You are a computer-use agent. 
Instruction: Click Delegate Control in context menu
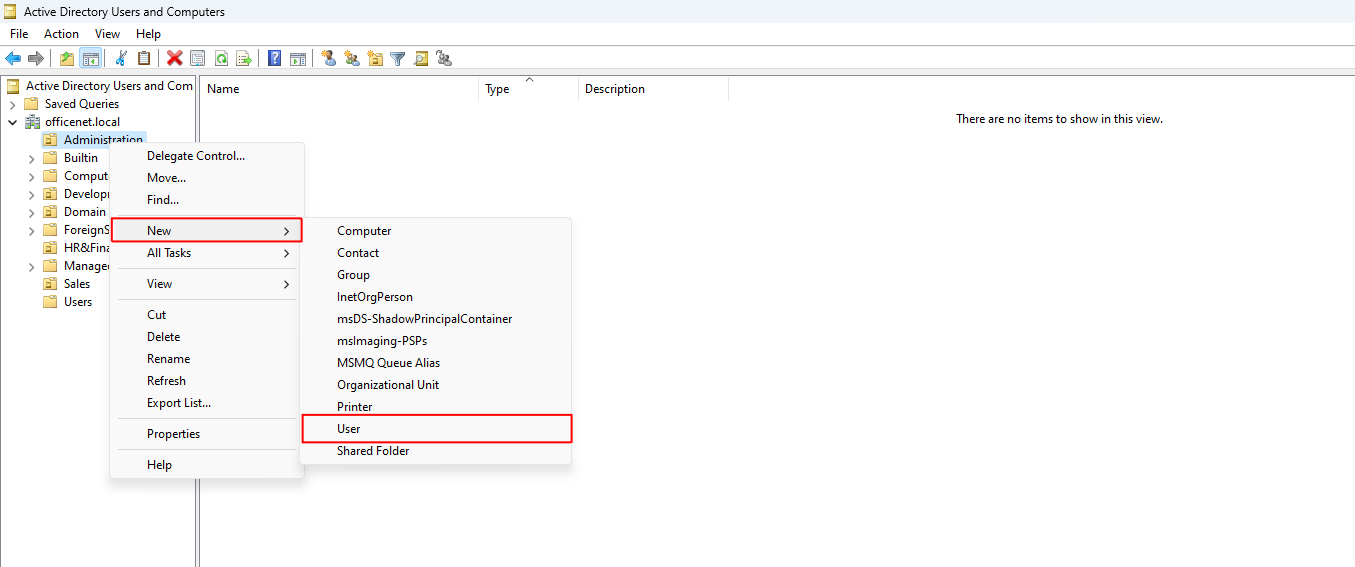pos(196,156)
